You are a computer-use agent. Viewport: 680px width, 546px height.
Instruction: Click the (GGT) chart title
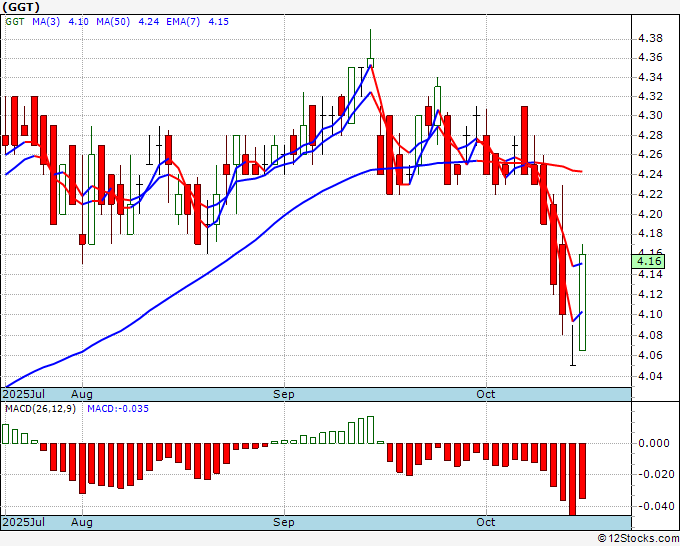21,7
